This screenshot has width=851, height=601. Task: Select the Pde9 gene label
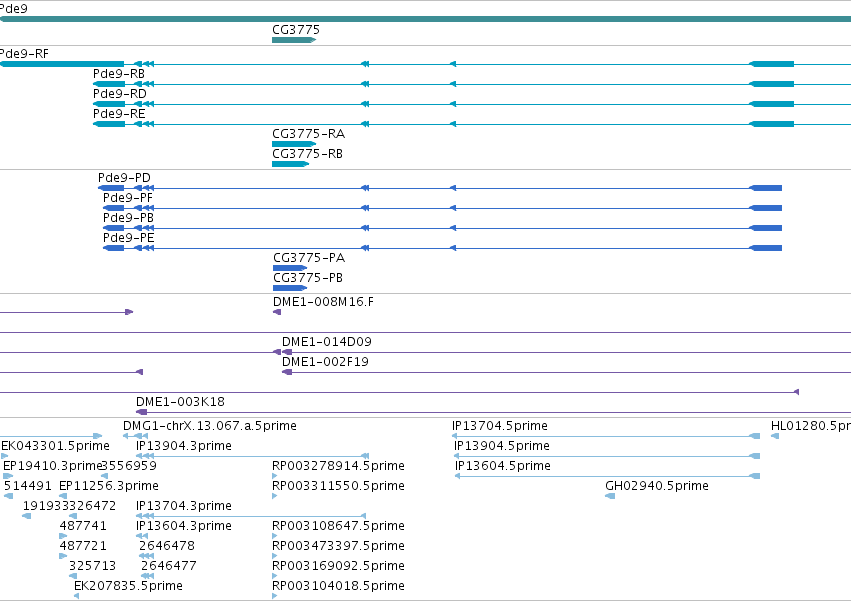pyautogui.click(x=14, y=9)
